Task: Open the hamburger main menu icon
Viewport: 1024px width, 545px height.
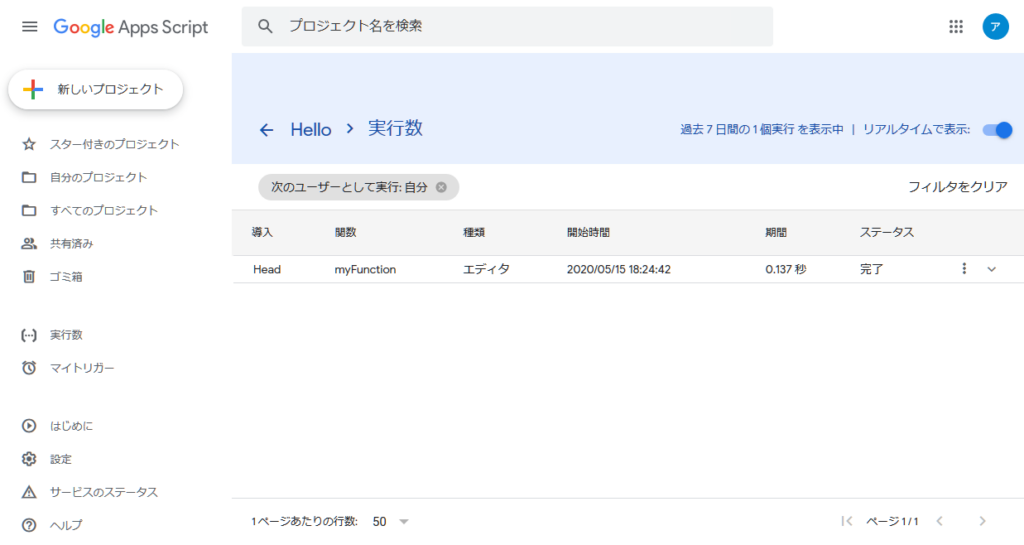Action: [29, 27]
